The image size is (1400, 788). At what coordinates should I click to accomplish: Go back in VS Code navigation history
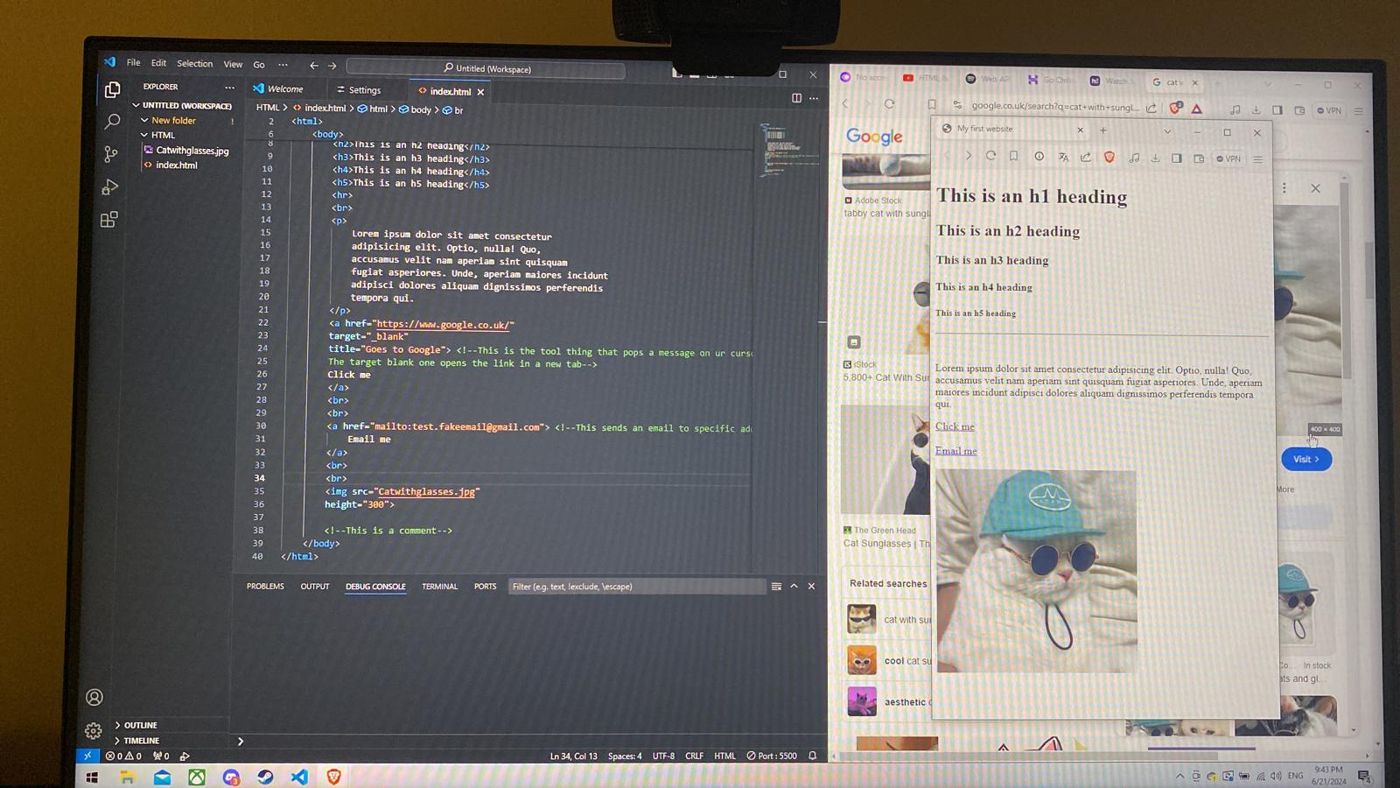pos(313,66)
